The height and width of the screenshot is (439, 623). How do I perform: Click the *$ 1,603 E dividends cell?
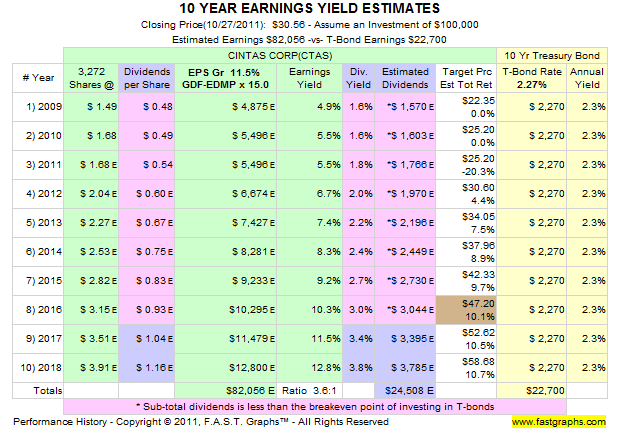pos(405,136)
